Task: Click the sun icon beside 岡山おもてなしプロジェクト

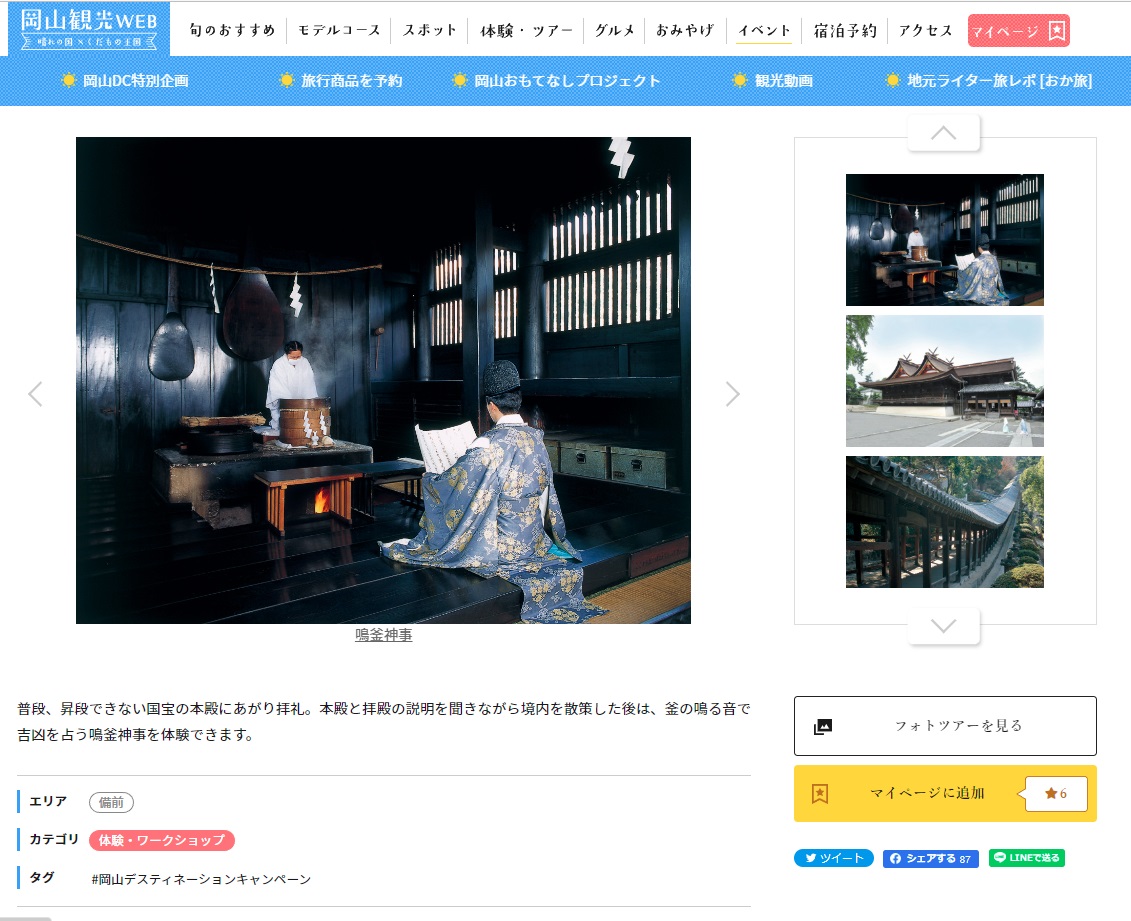Action: 459,80
